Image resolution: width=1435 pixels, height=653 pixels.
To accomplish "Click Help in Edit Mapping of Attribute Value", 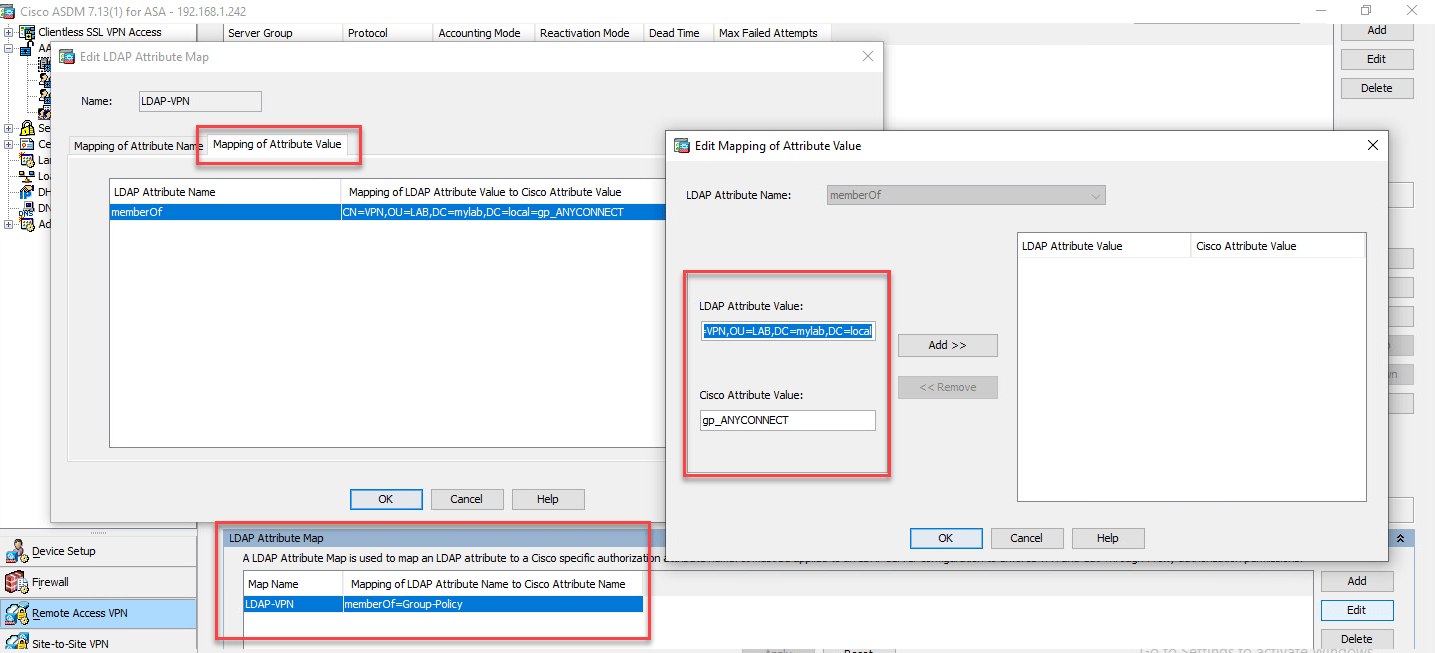I will [1107, 538].
